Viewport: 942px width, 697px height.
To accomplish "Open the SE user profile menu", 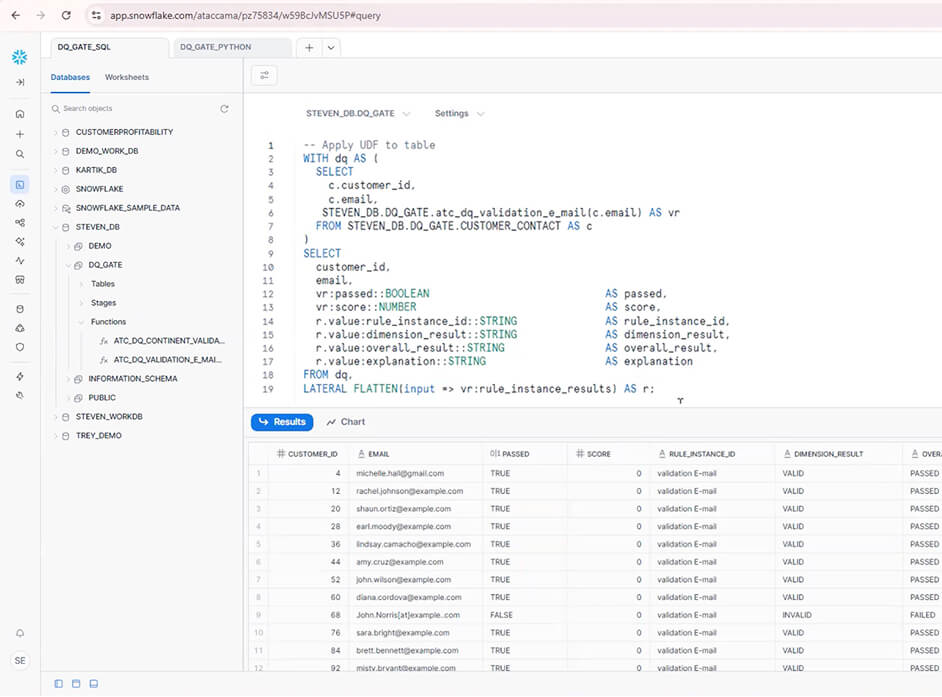I will pyautogui.click(x=20, y=661).
